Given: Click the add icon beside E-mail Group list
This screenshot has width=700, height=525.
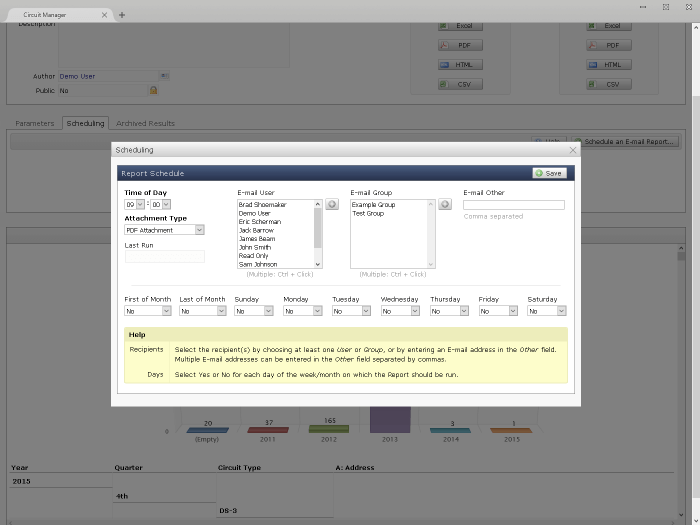Looking at the screenshot, I should click(445, 205).
